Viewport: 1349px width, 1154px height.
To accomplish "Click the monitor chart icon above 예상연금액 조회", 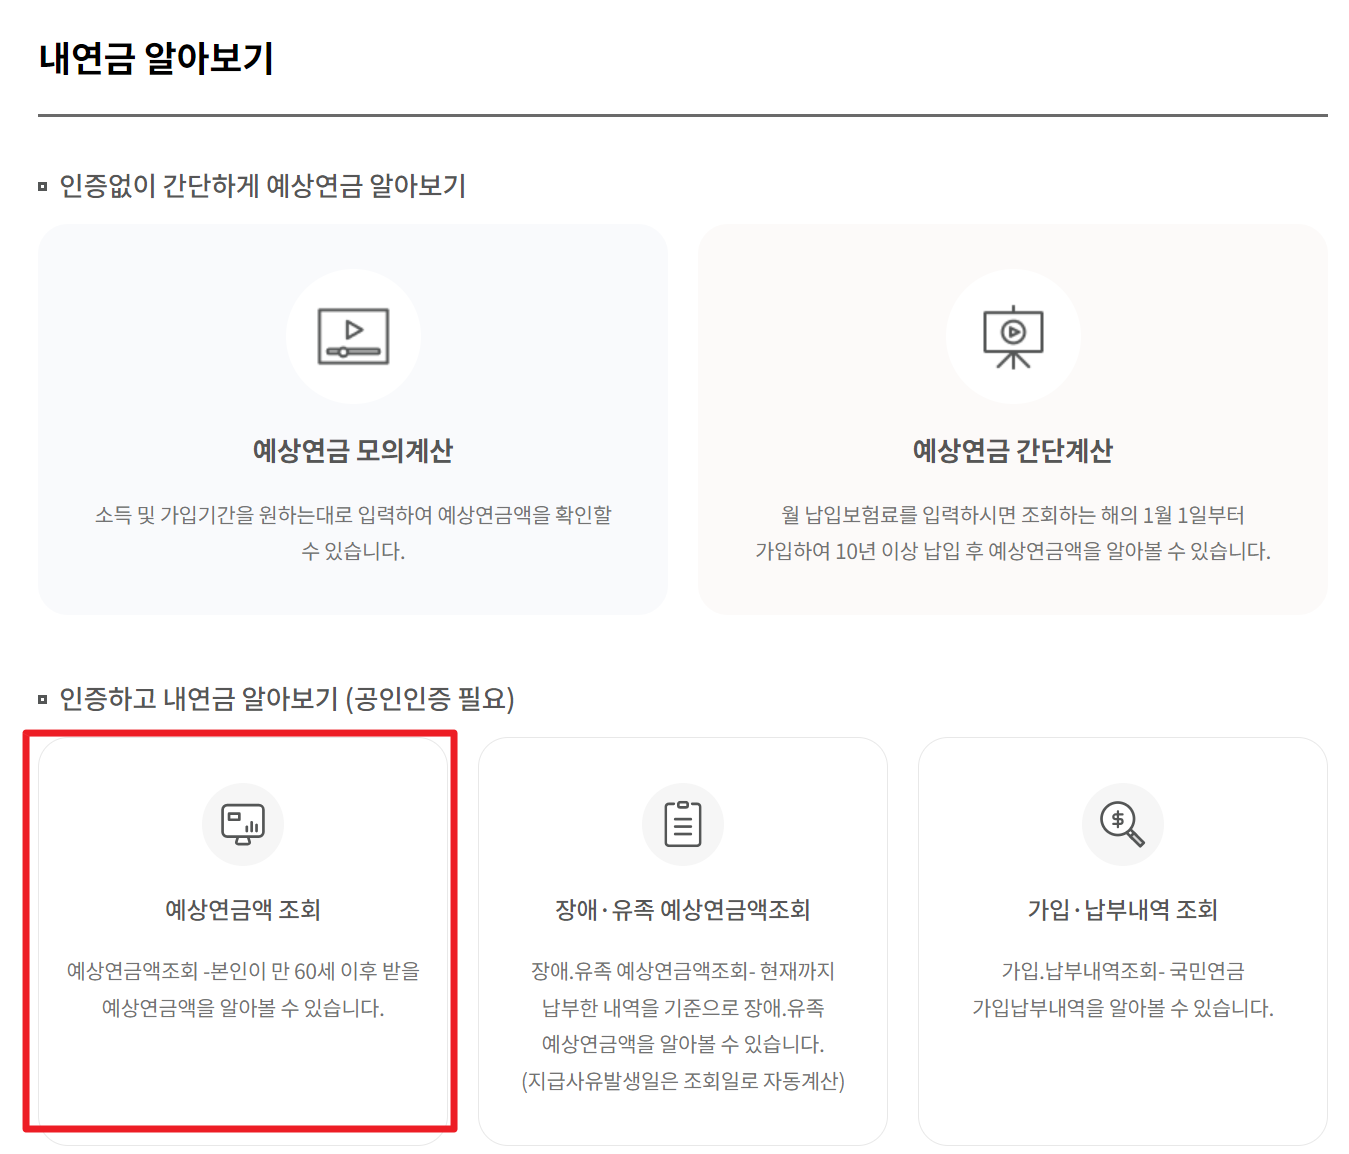I will [x=243, y=824].
